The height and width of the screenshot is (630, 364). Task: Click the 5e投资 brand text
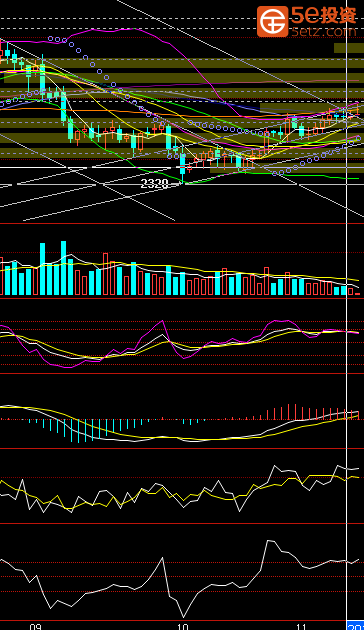324,15
